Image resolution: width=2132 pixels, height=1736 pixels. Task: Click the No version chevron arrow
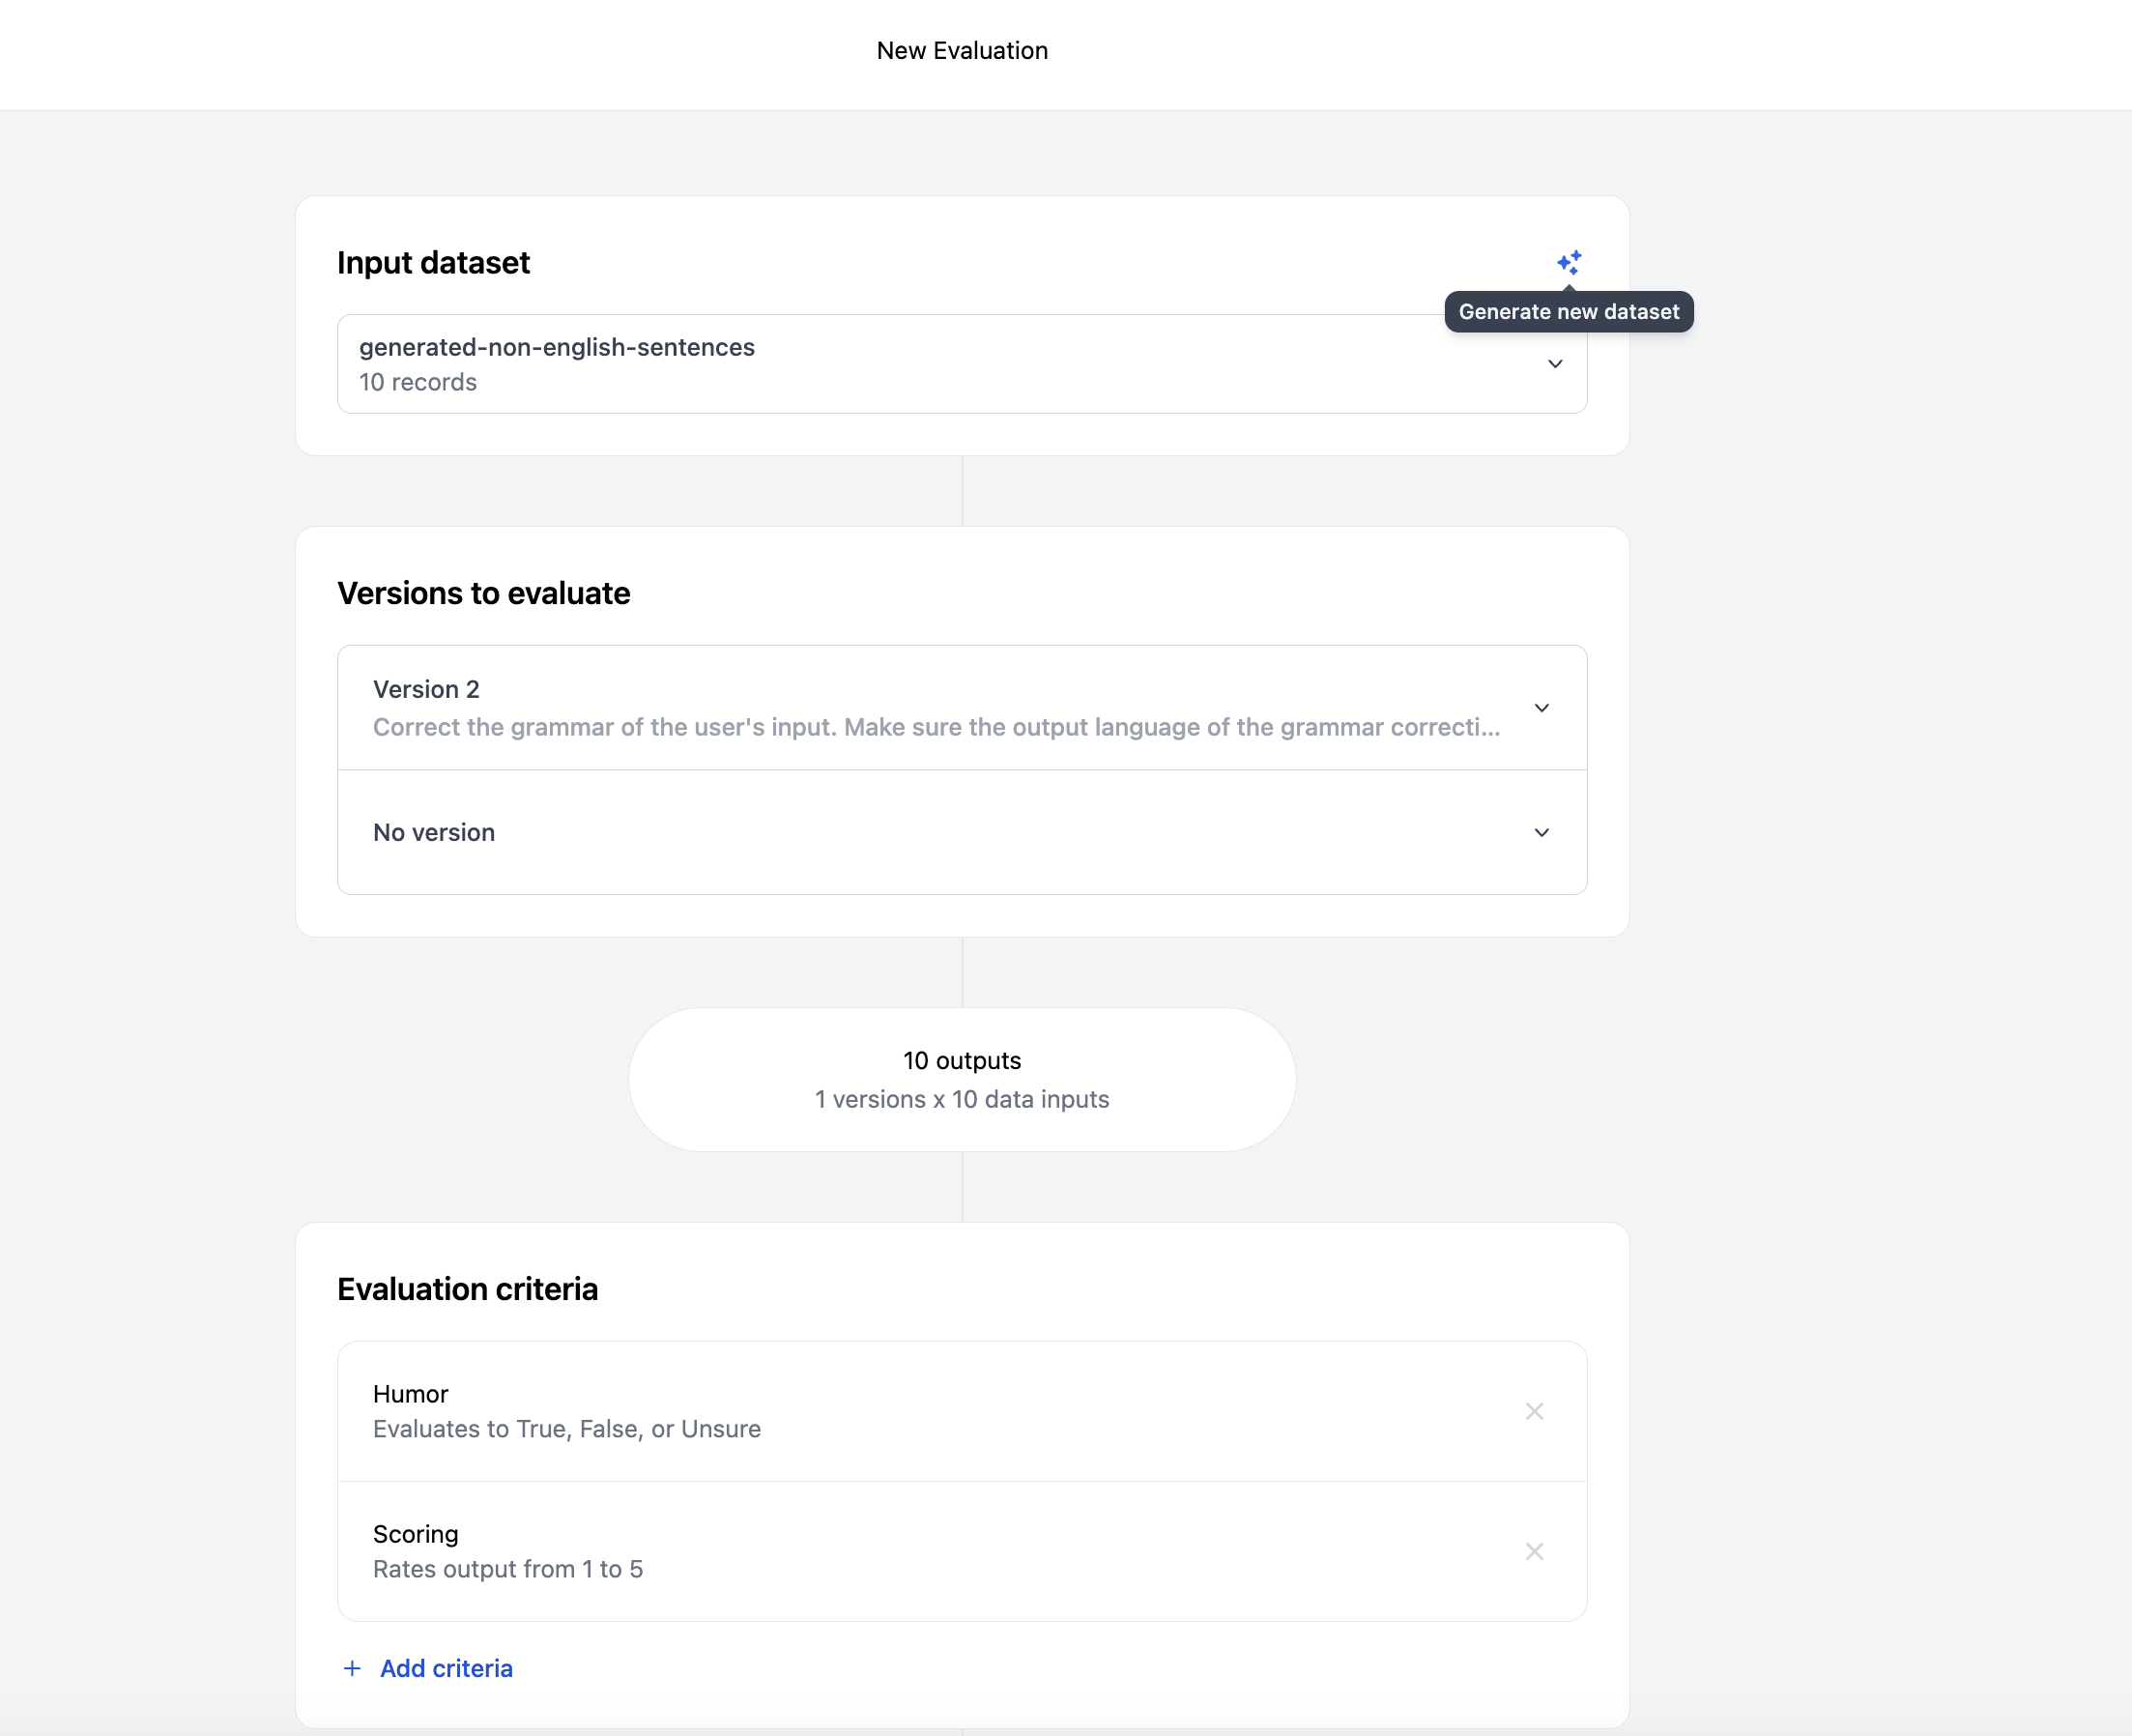click(1541, 832)
